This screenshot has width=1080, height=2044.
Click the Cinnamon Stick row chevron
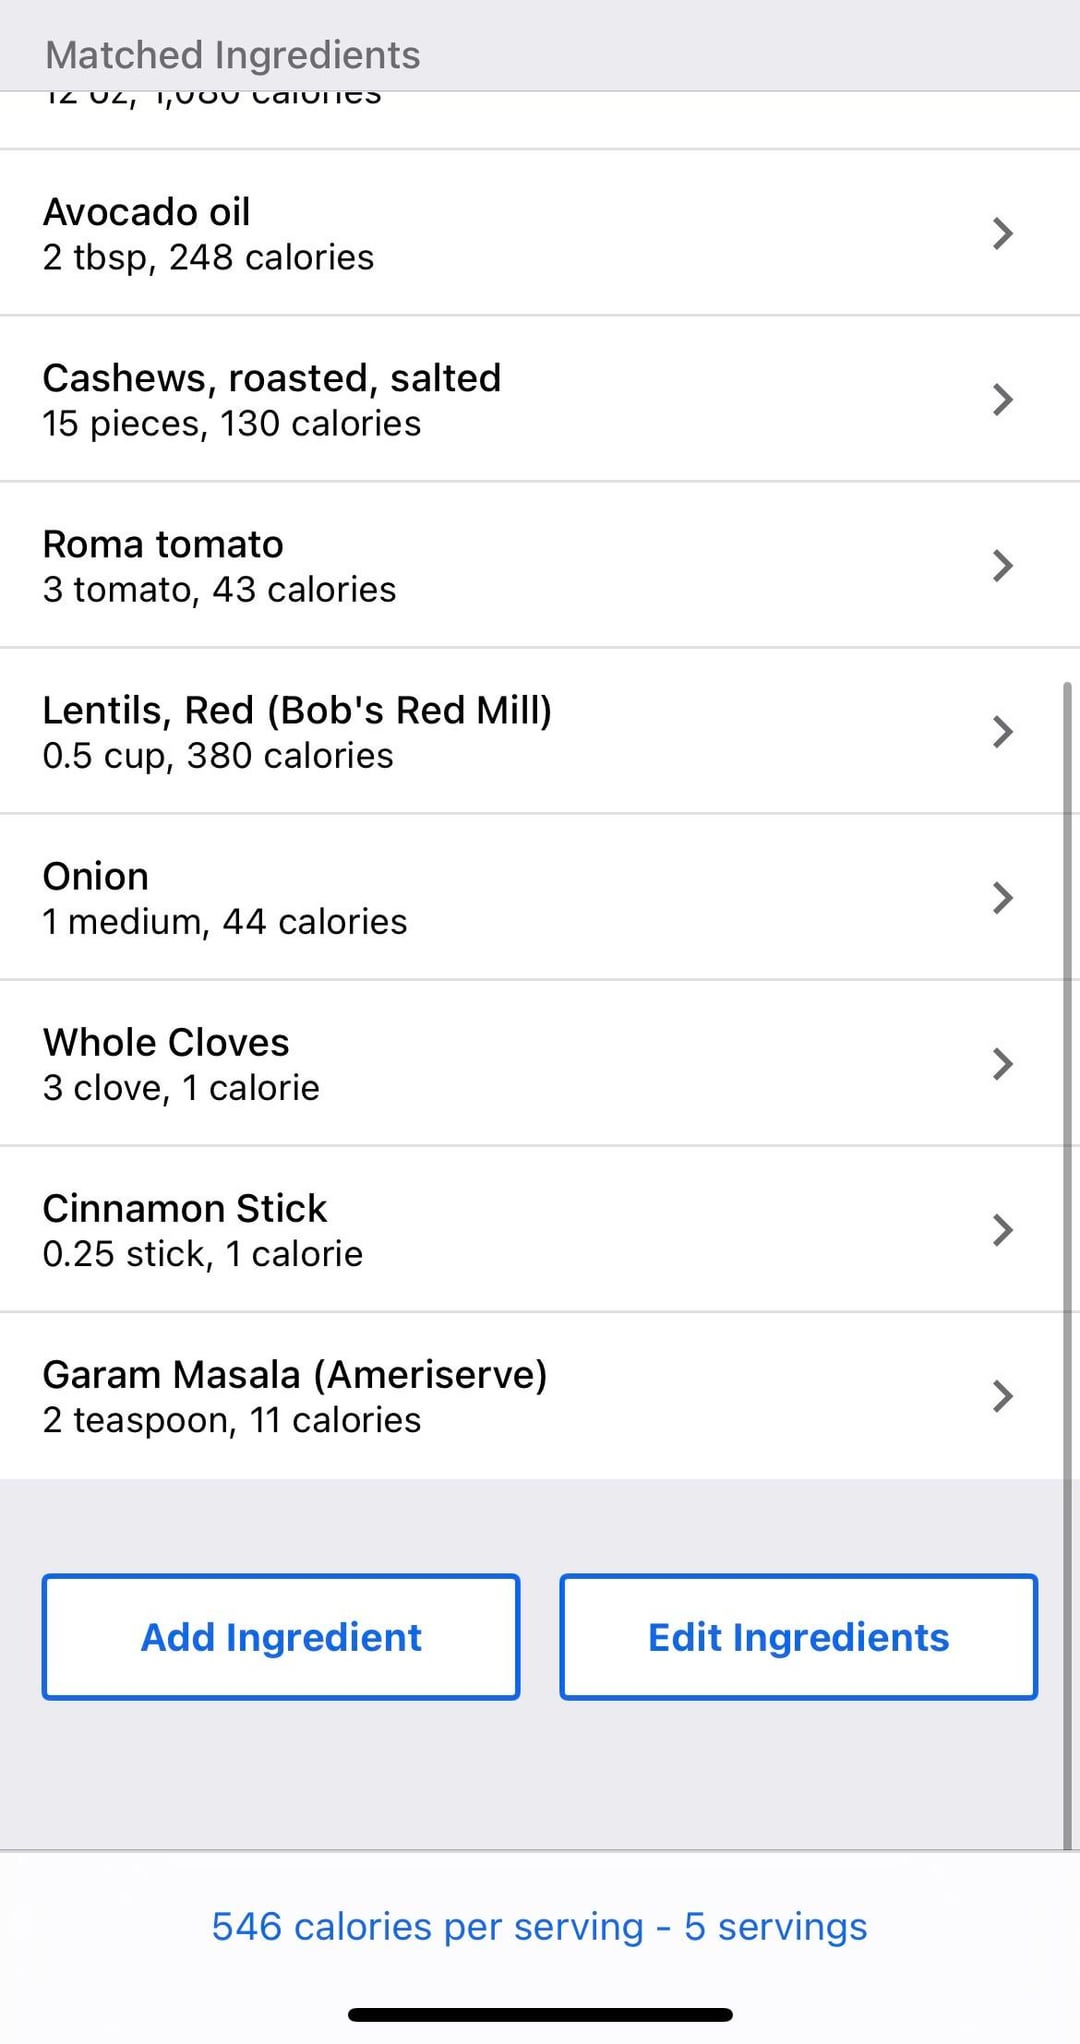pyautogui.click(x=1002, y=1230)
